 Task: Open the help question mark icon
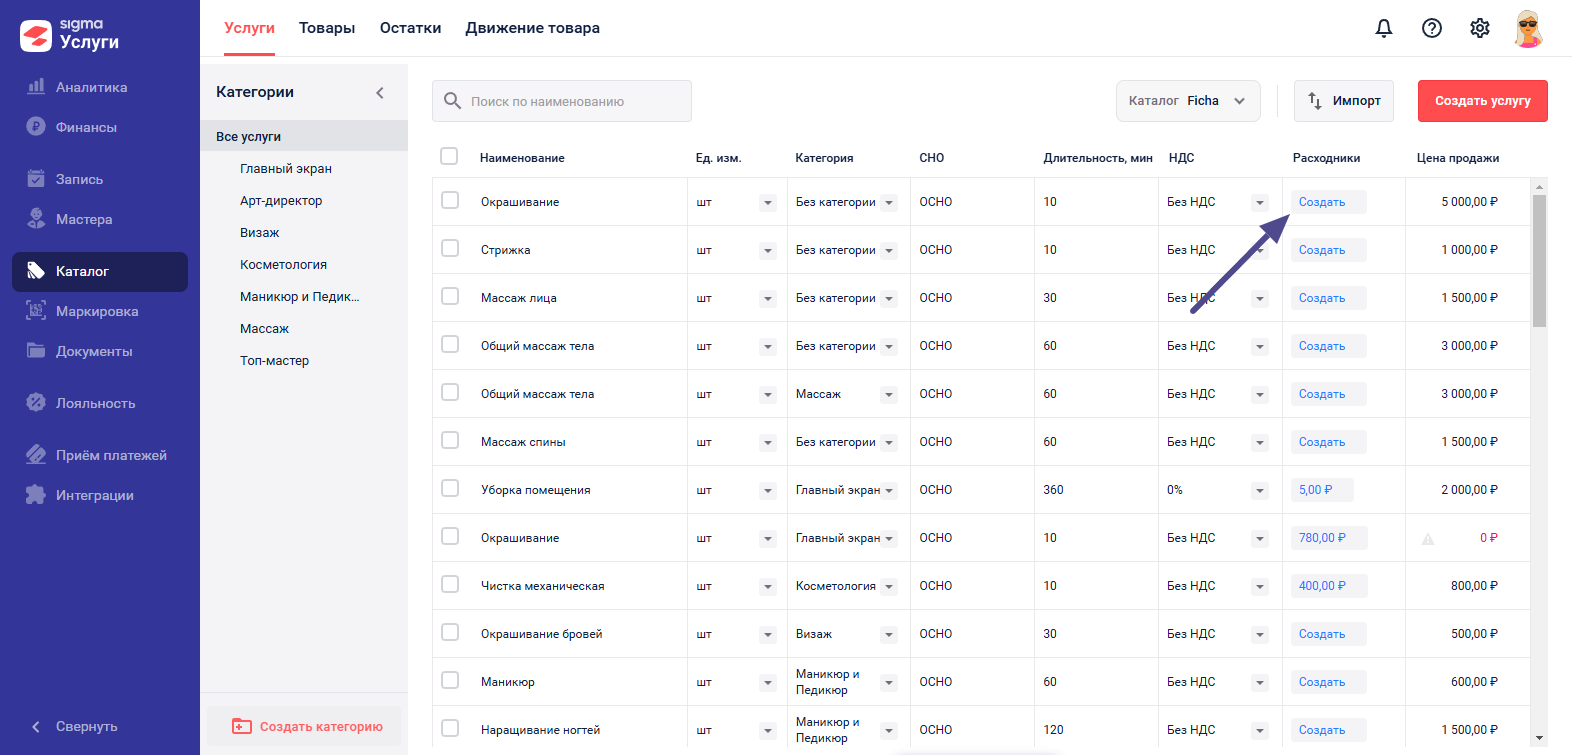[1432, 28]
